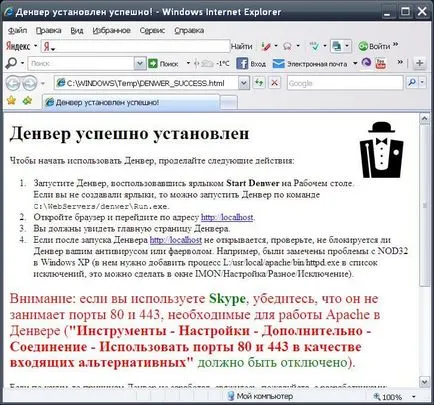This screenshot has height=405, width=434.
Task: Open the Сервис menu
Action: click(152, 31)
